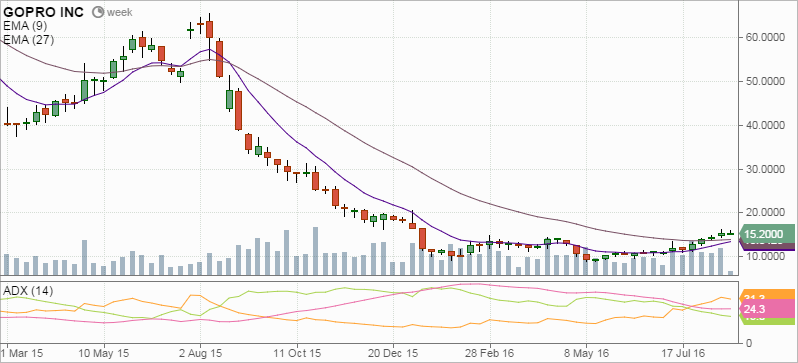This screenshot has width=798, height=363.
Task: Click the 28 Feb 16 date label
Action: [490, 353]
